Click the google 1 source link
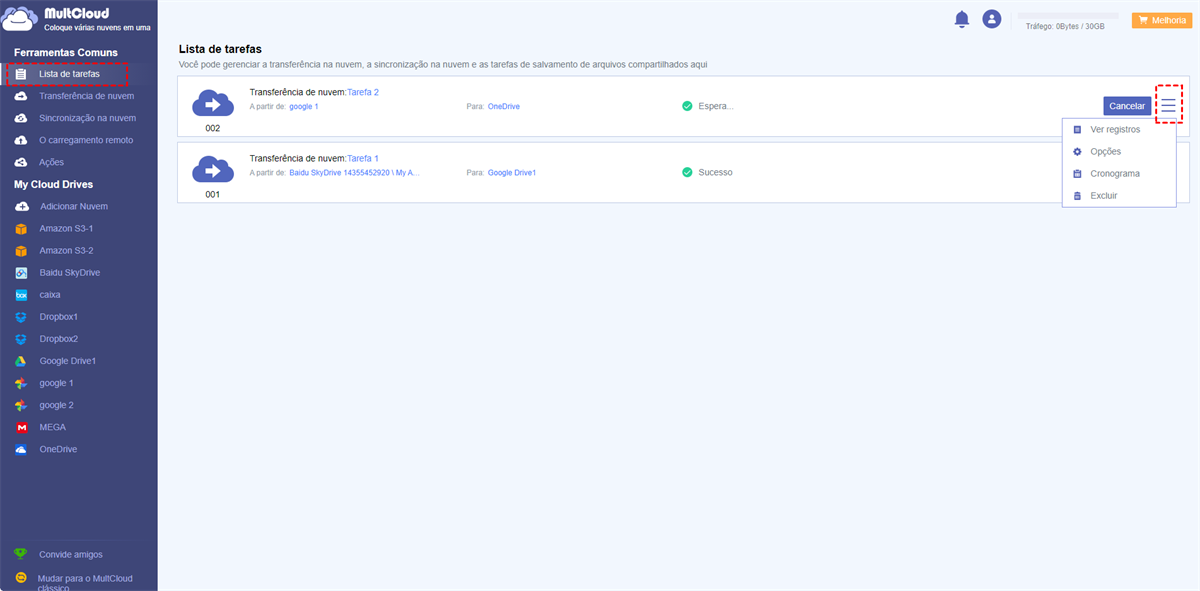The image size is (1200, 591). (304, 106)
